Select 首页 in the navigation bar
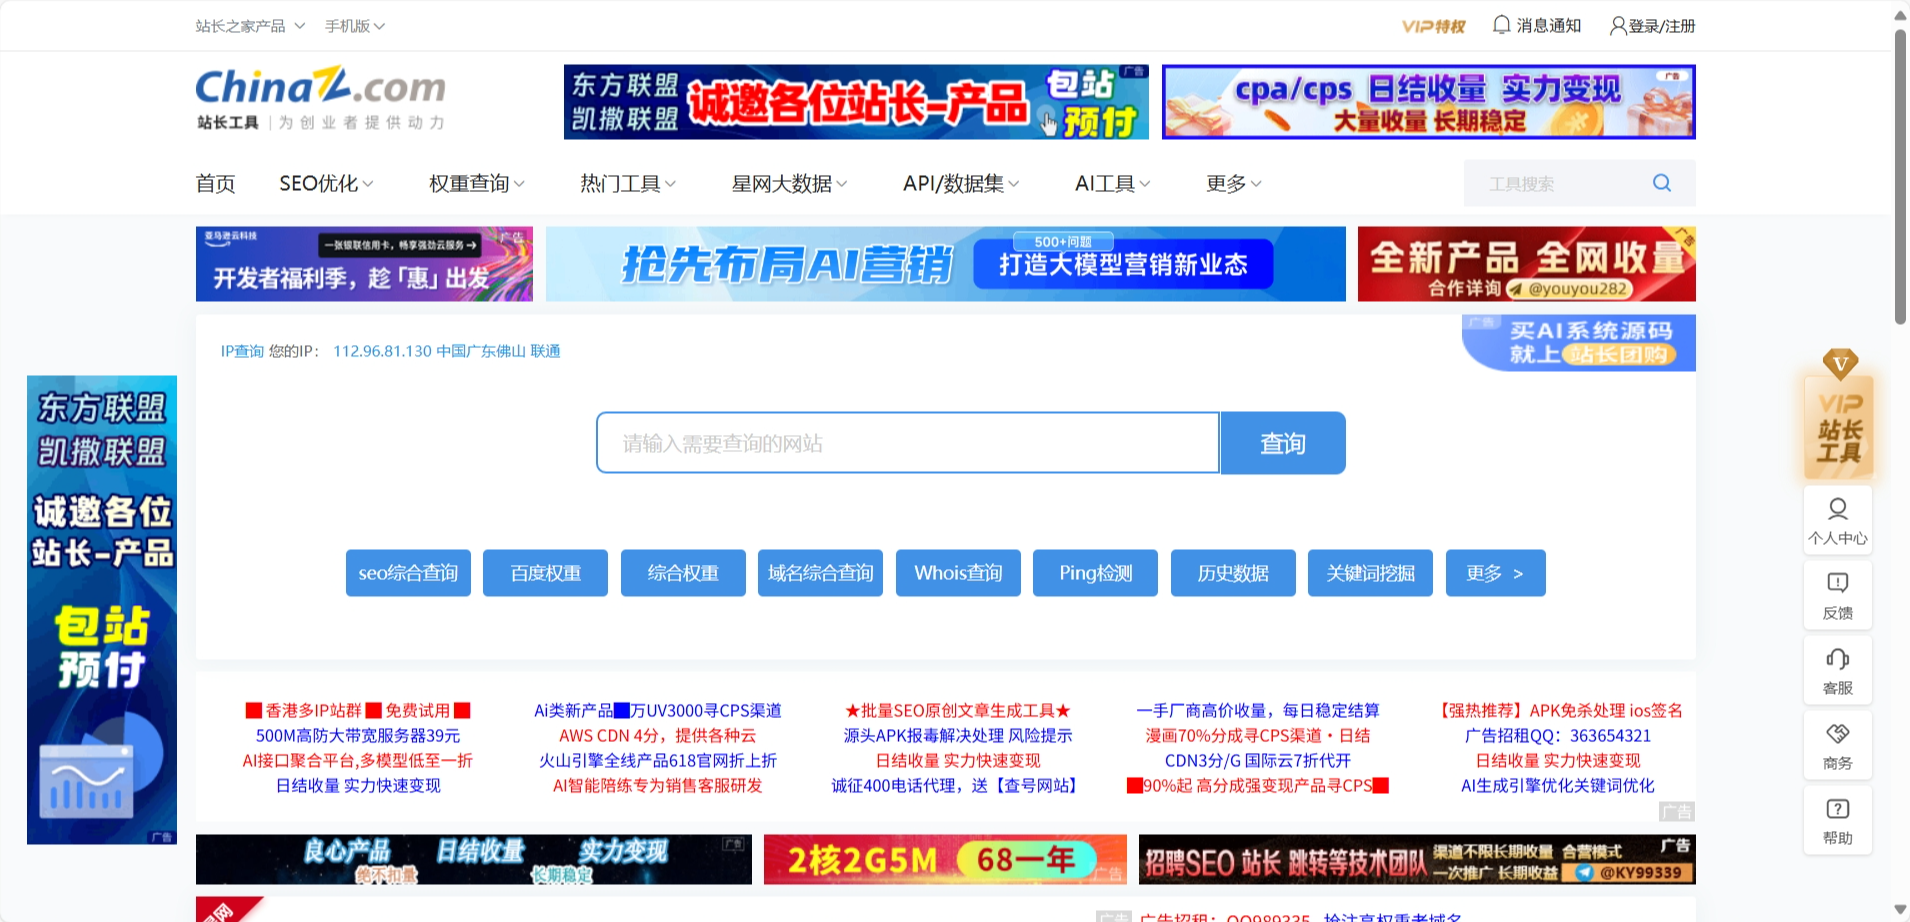 [215, 183]
